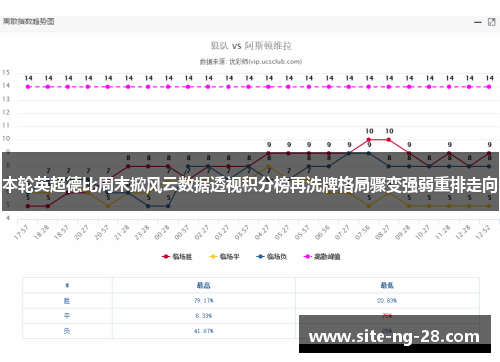Click the 12:28 x-axis time label
This screenshot has width=500, height=362.
463,232
